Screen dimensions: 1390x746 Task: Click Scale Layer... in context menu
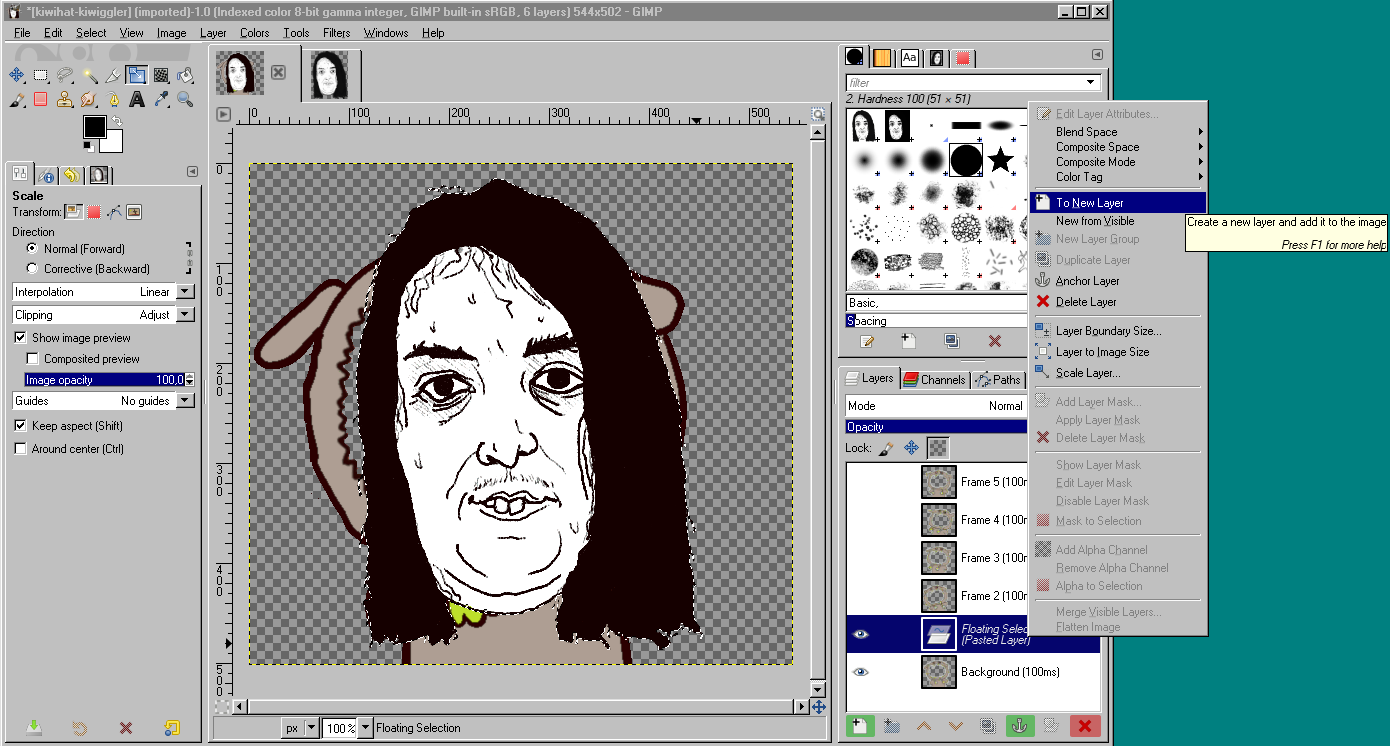[x=1118, y=373]
